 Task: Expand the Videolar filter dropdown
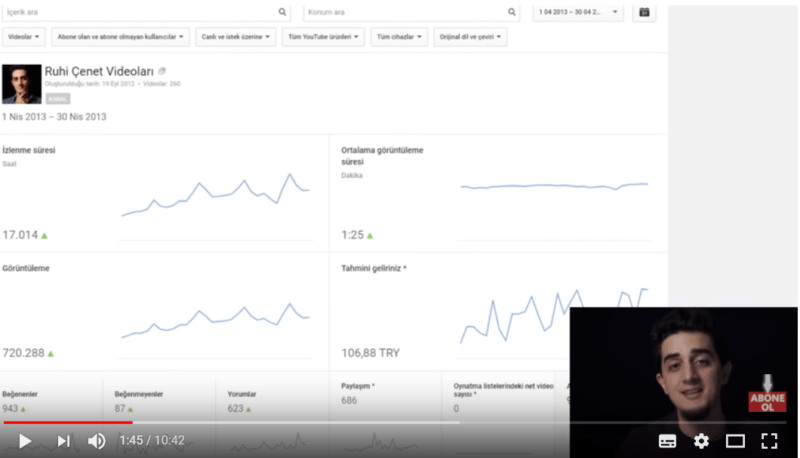click(x=24, y=37)
